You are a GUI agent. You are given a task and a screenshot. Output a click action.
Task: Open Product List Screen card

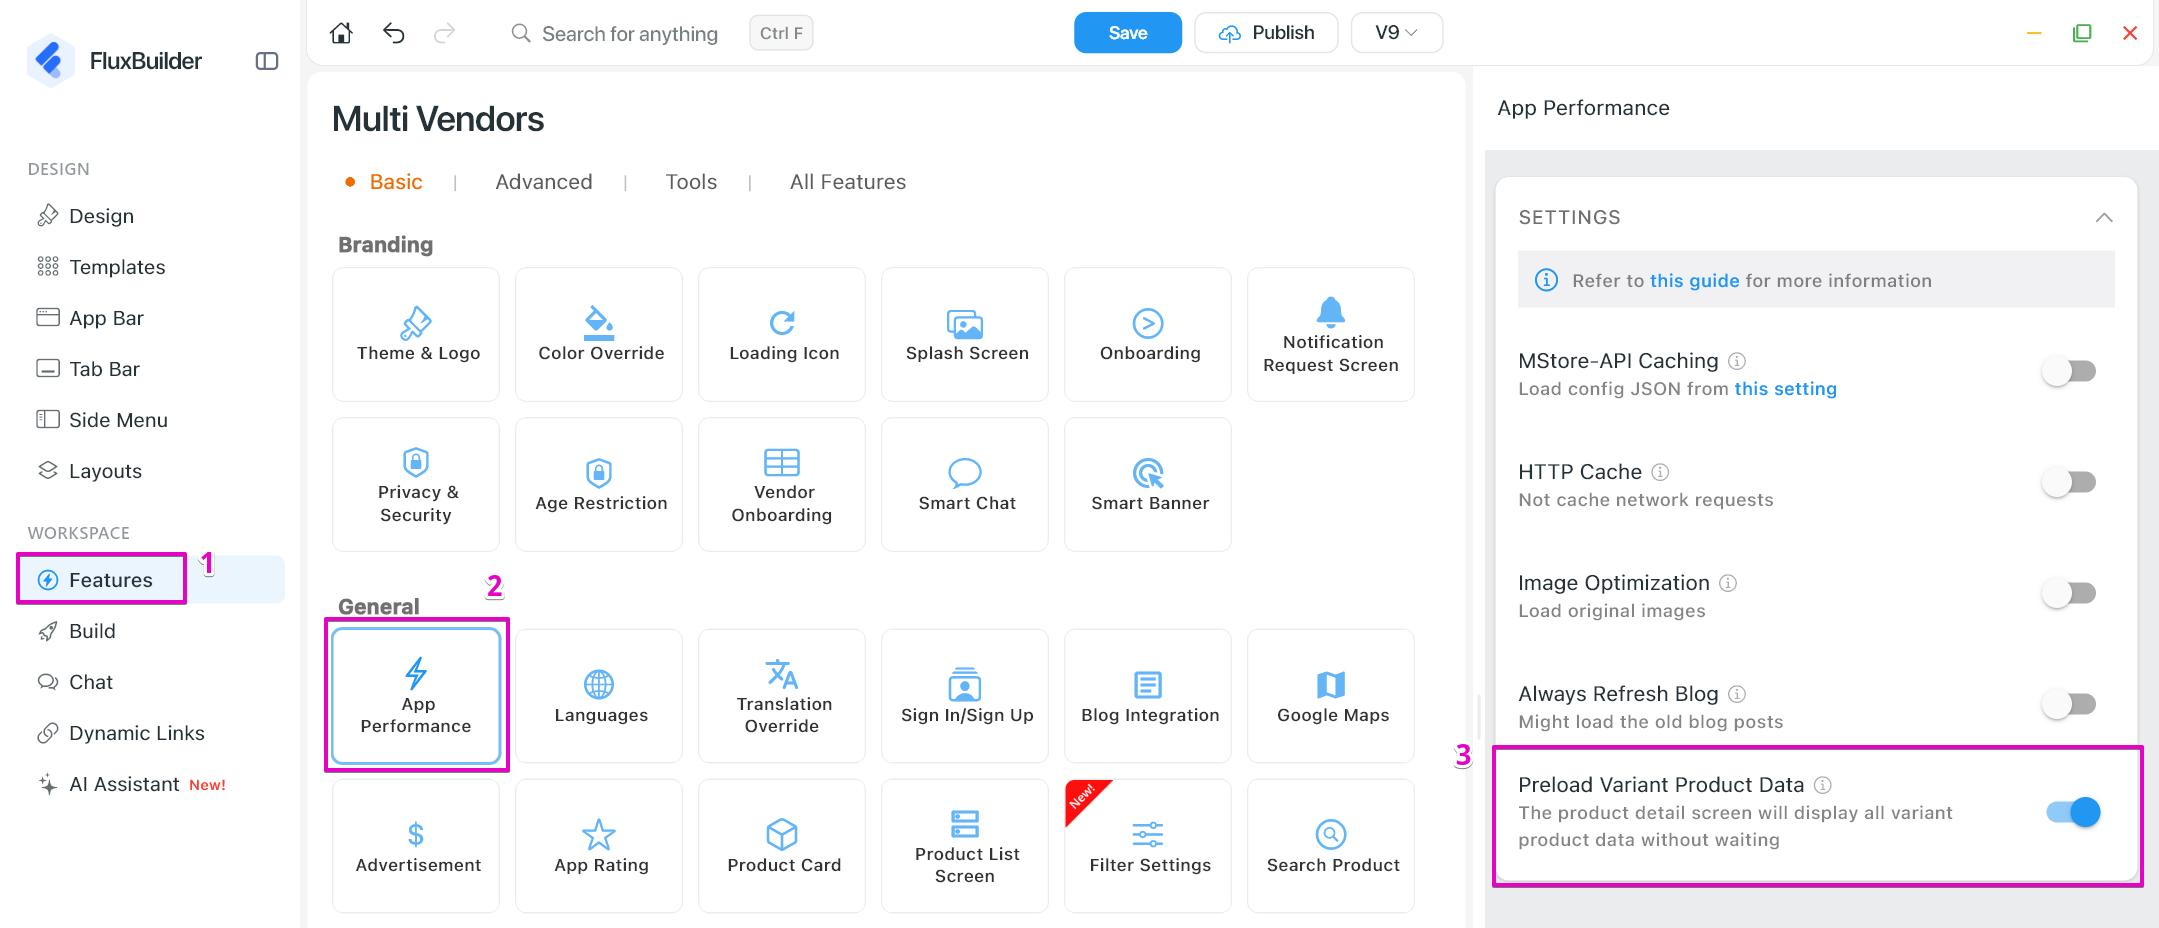tap(965, 846)
